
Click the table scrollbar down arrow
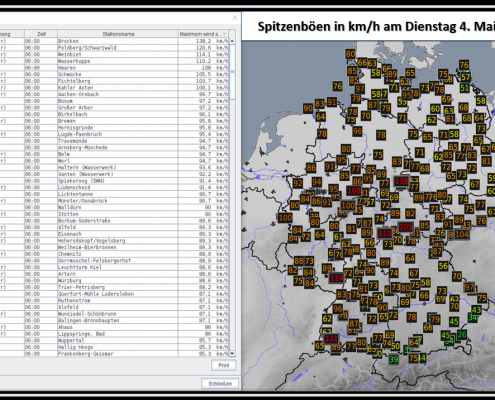tap(232, 354)
